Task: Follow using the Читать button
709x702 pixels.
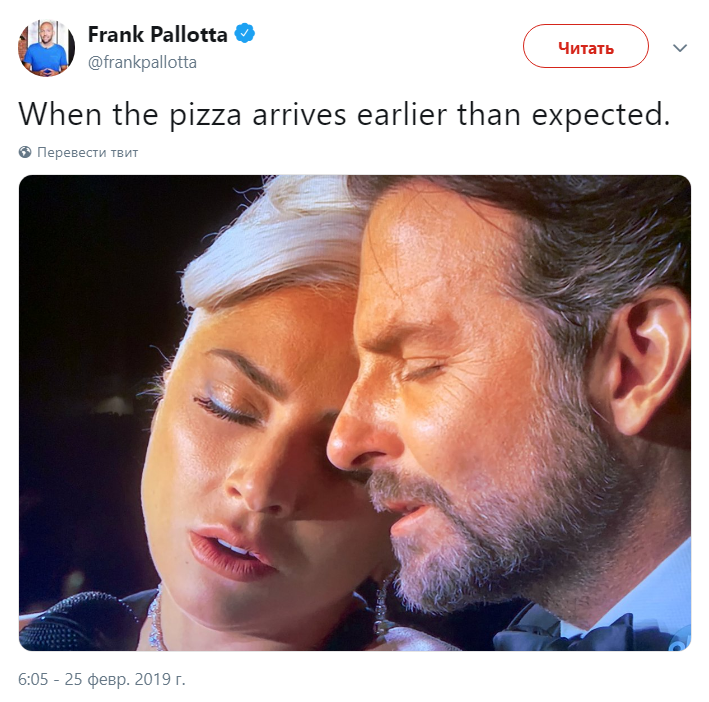Action: tap(586, 46)
